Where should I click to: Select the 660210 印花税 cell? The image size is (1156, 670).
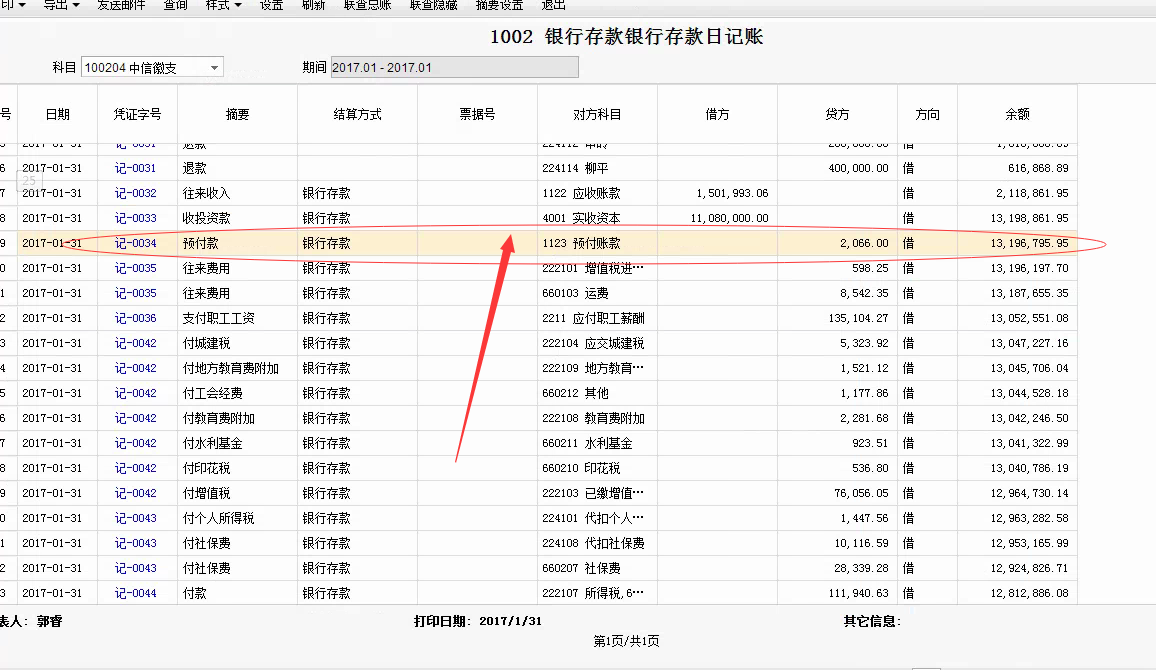pyautogui.click(x=597, y=469)
